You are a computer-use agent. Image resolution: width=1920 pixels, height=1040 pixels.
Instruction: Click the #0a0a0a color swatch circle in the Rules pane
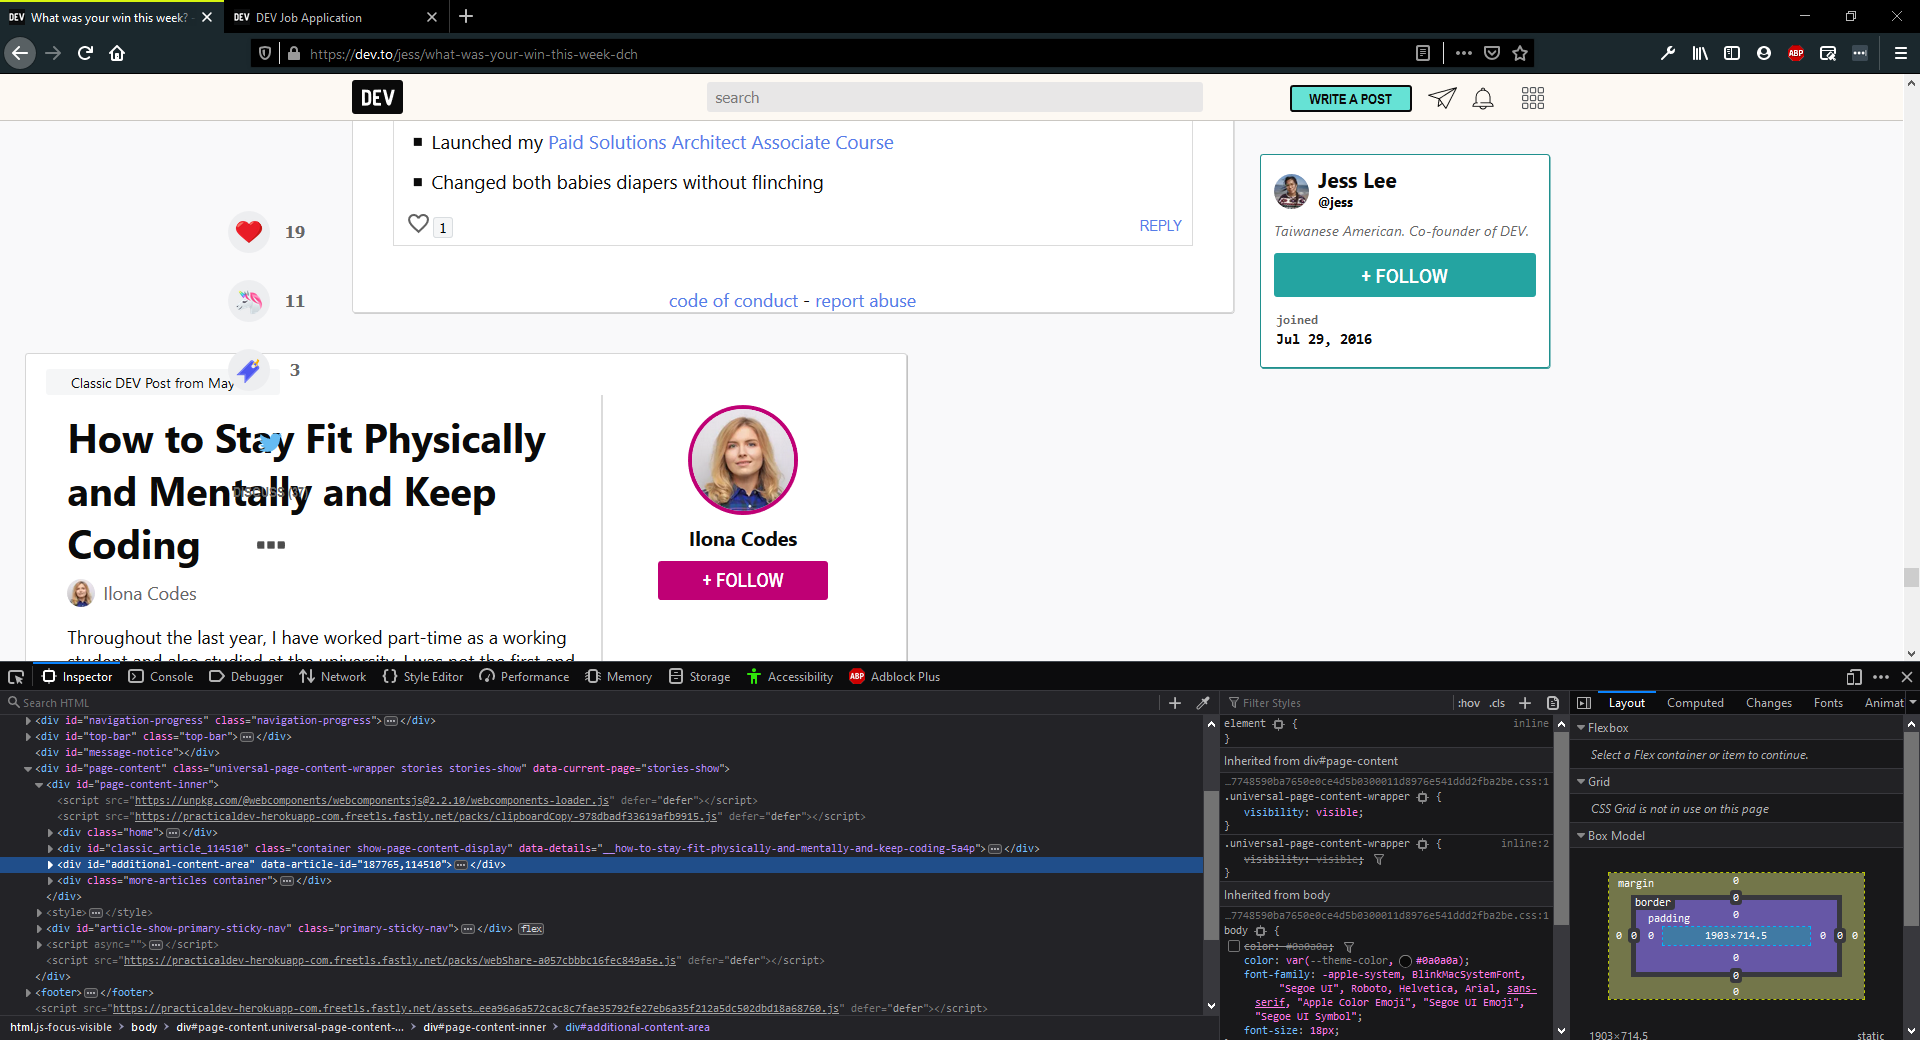[x=1406, y=961]
